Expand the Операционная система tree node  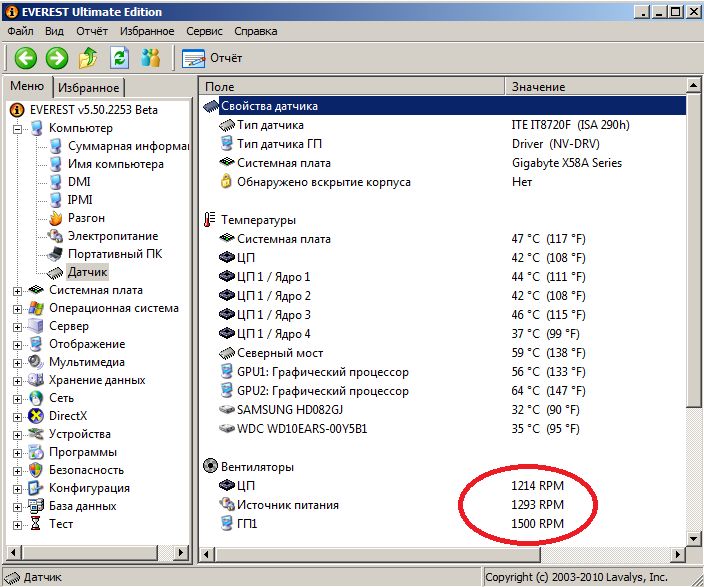[x=18, y=309]
